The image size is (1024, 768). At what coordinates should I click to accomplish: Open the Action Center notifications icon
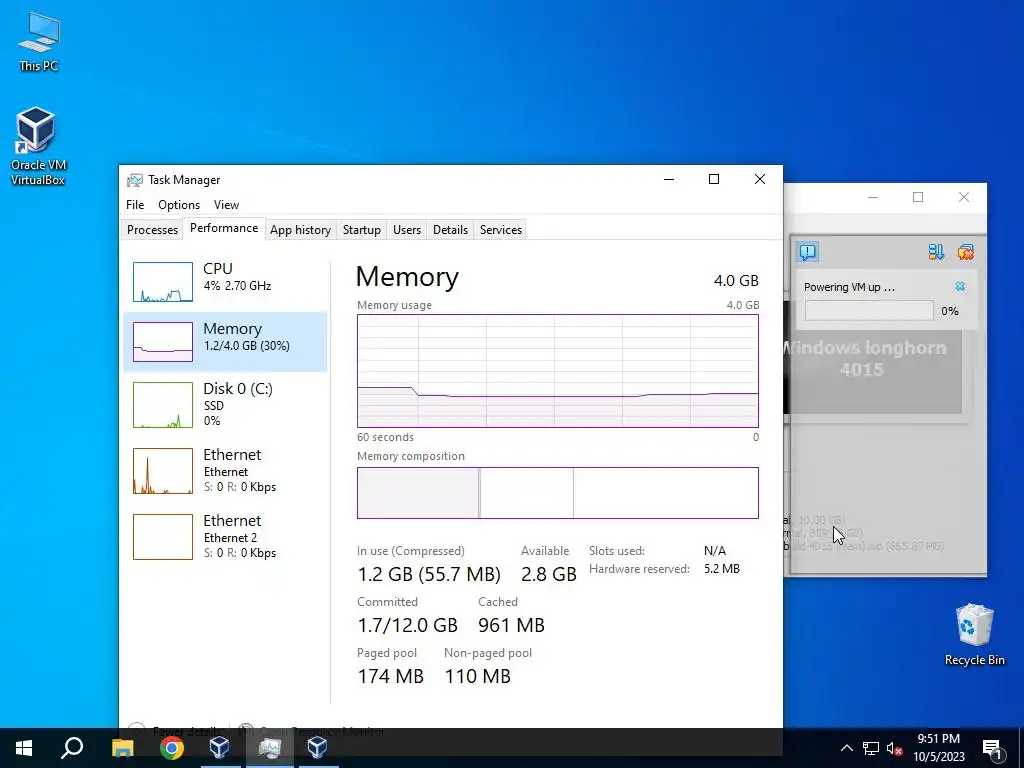point(993,749)
